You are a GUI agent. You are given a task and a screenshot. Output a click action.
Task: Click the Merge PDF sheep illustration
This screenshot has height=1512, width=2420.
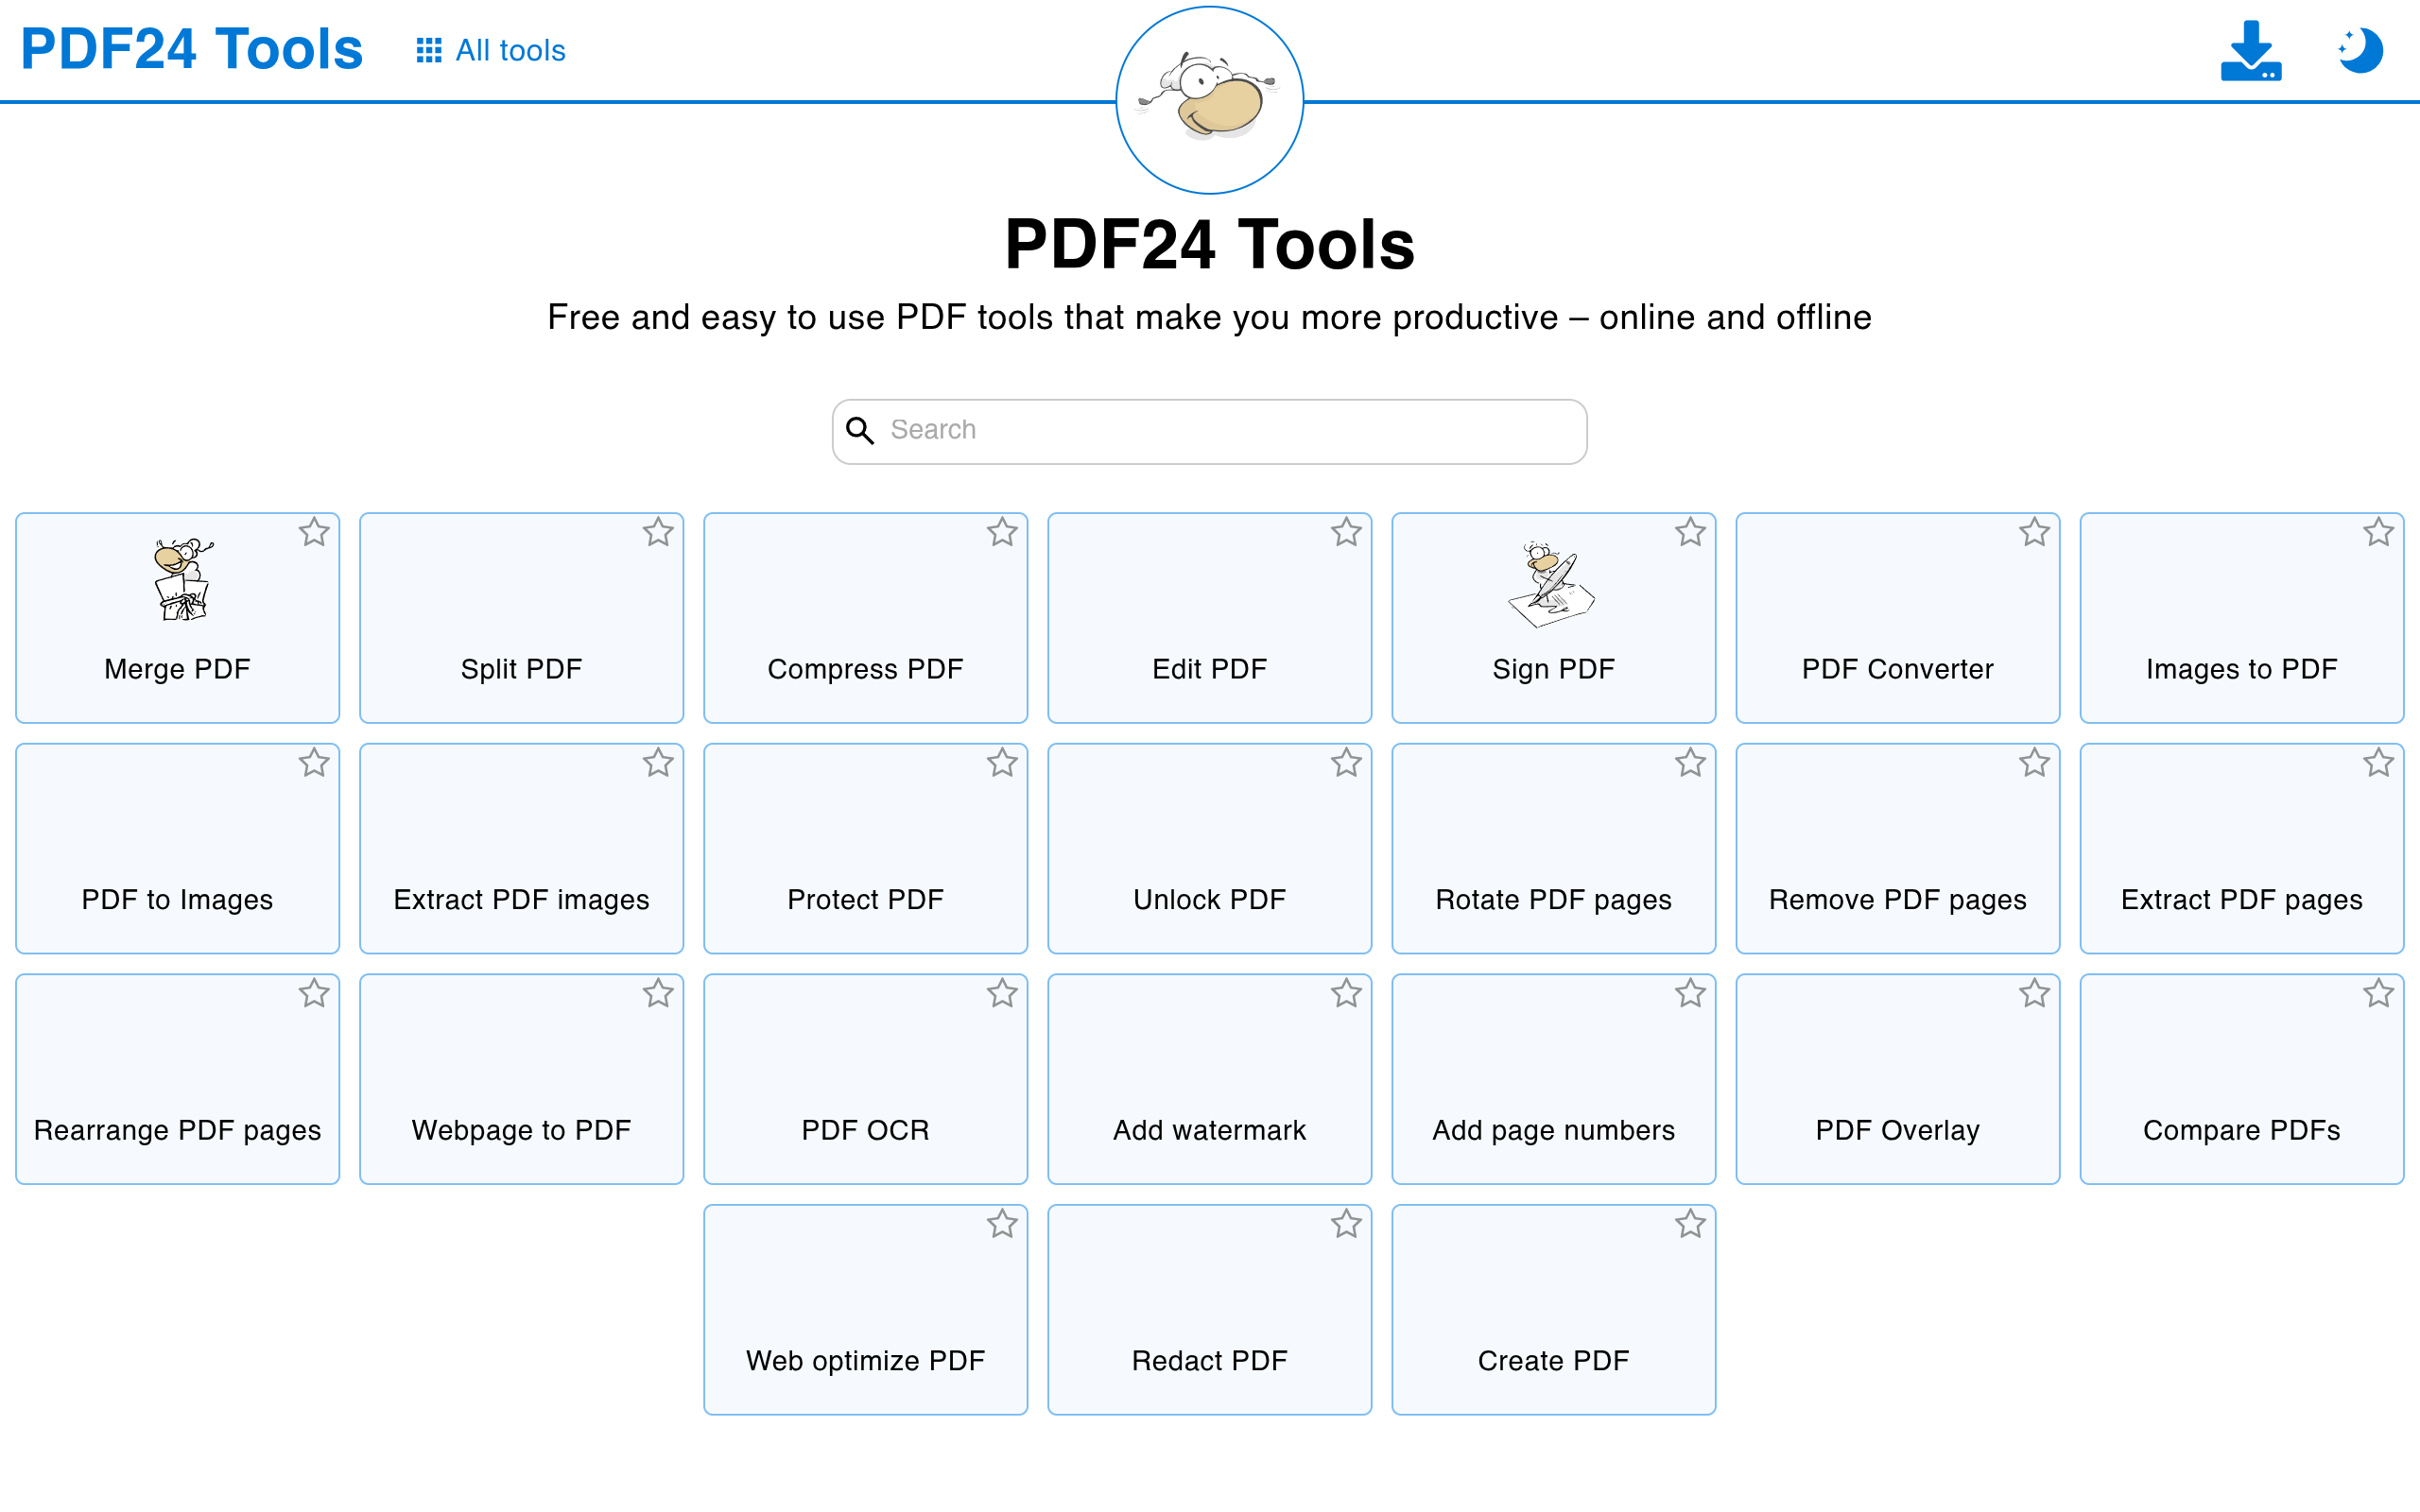(x=182, y=580)
